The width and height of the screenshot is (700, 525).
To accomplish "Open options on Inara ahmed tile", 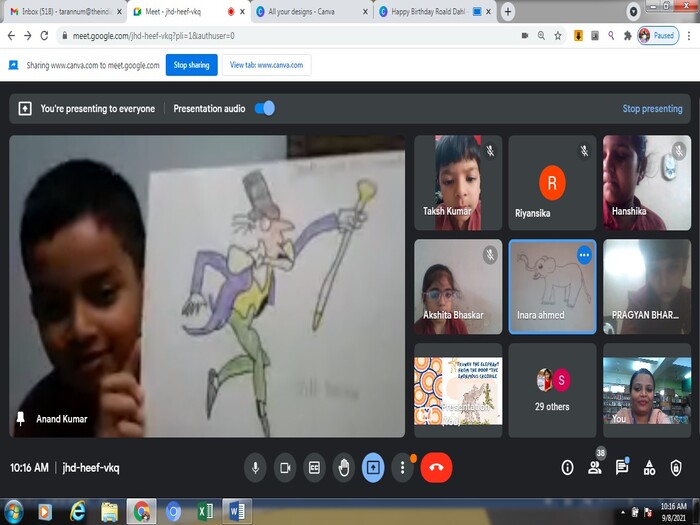I will pos(584,255).
